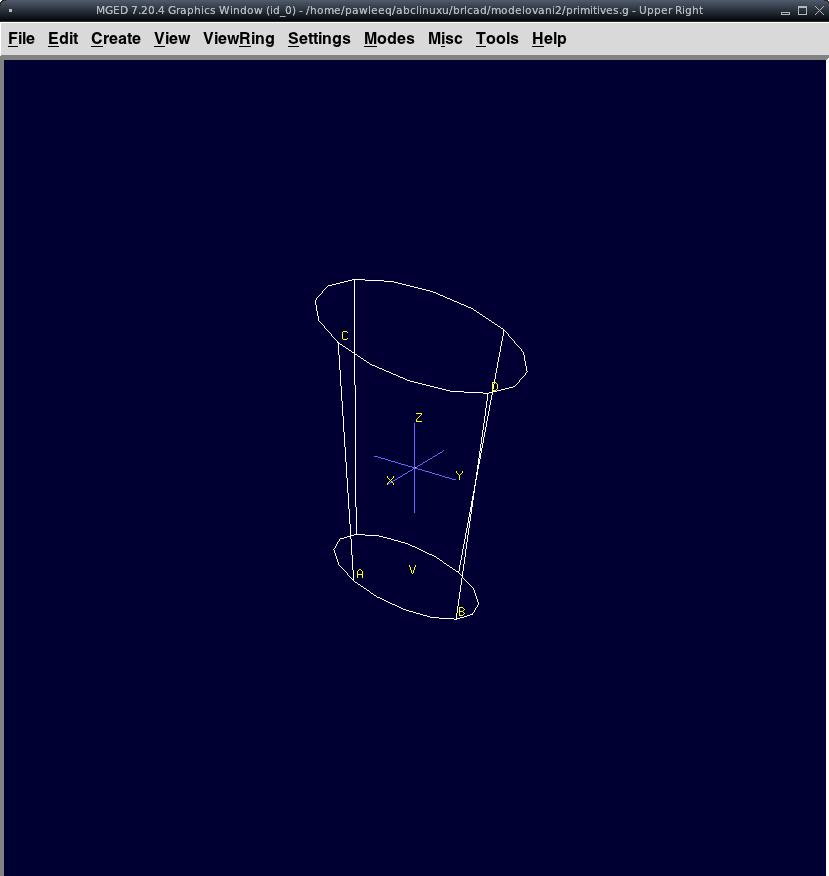Screen dimensions: 829x876
Task: Open the File menu
Action: point(21,39)
